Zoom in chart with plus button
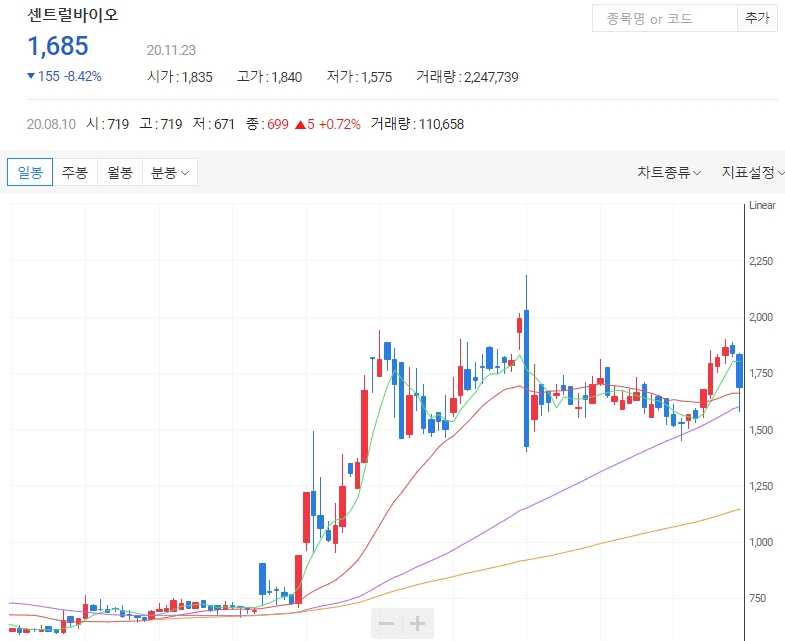The width and height of the screenshot is (785, 641). 418,623
